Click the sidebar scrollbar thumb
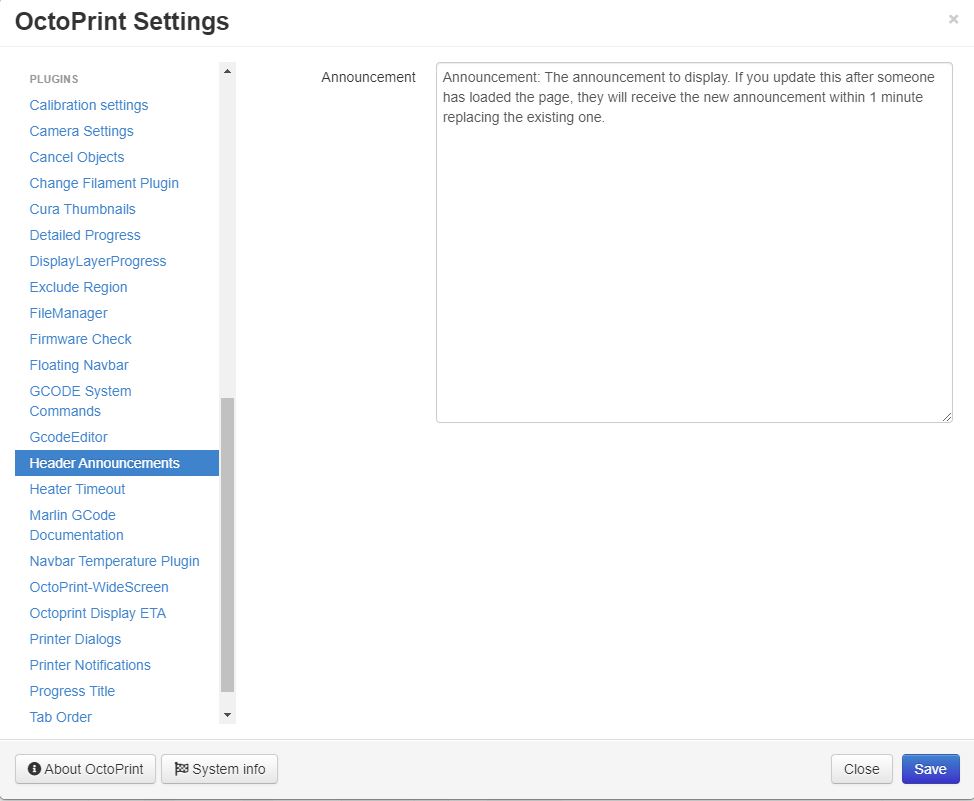 [x=227, y=544]
